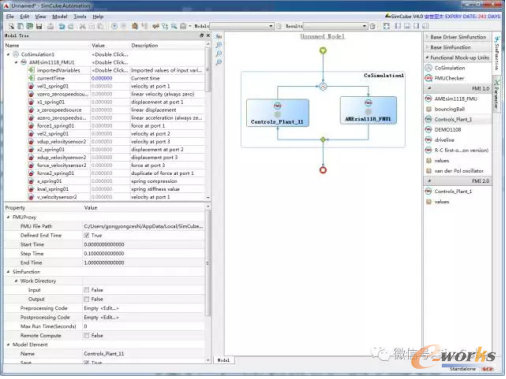Select the AMEsim1118_FMU1 block on canvas
The height and width of the screenshot is (379, 506).
click(368, 110)
